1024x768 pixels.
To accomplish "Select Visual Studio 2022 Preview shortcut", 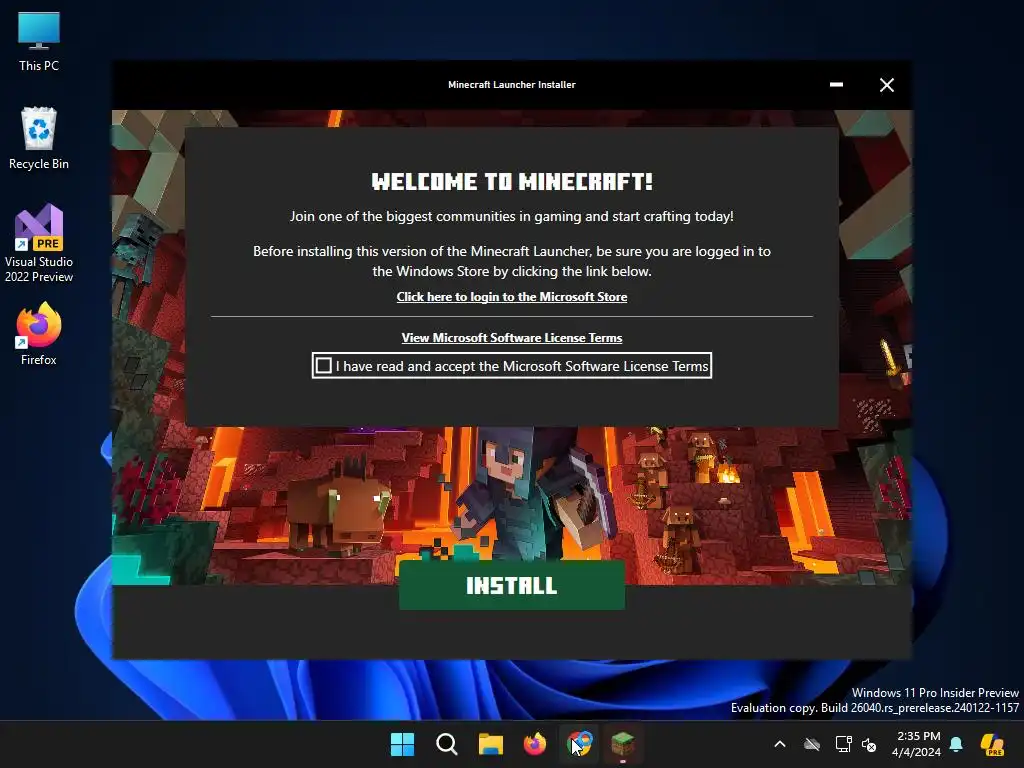I will point(39,243).
